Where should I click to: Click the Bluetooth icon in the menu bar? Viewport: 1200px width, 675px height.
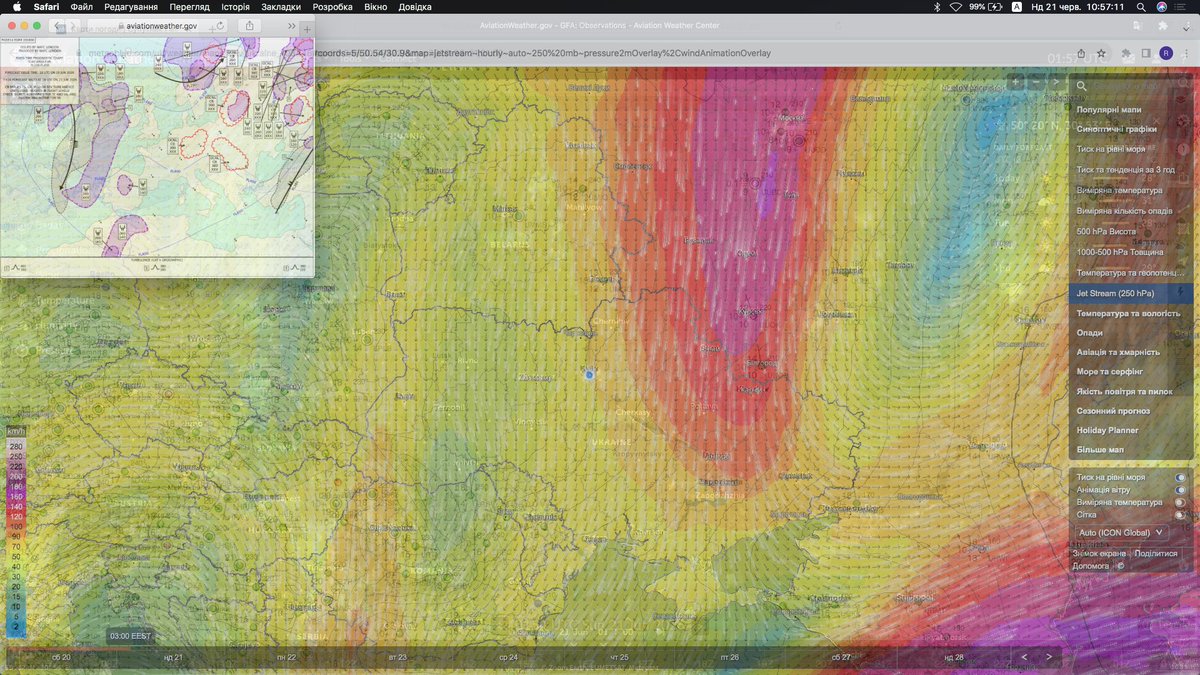click(937, 7)
